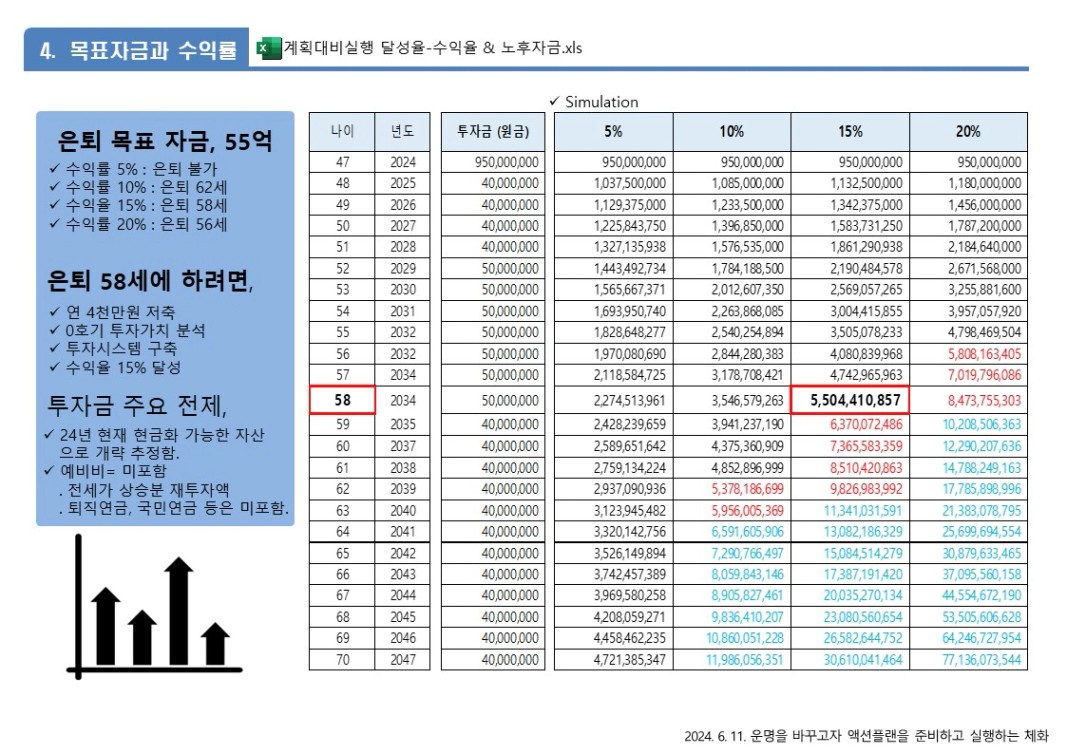
Task: Select the bullet '수익율 15% 달성'
Action: [122, 367]
